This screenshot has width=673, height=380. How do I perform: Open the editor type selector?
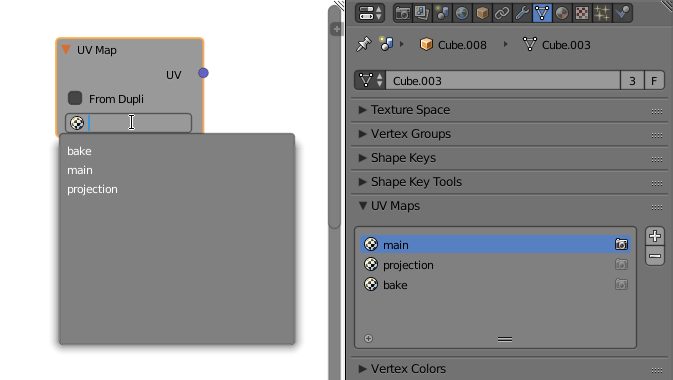370,13
